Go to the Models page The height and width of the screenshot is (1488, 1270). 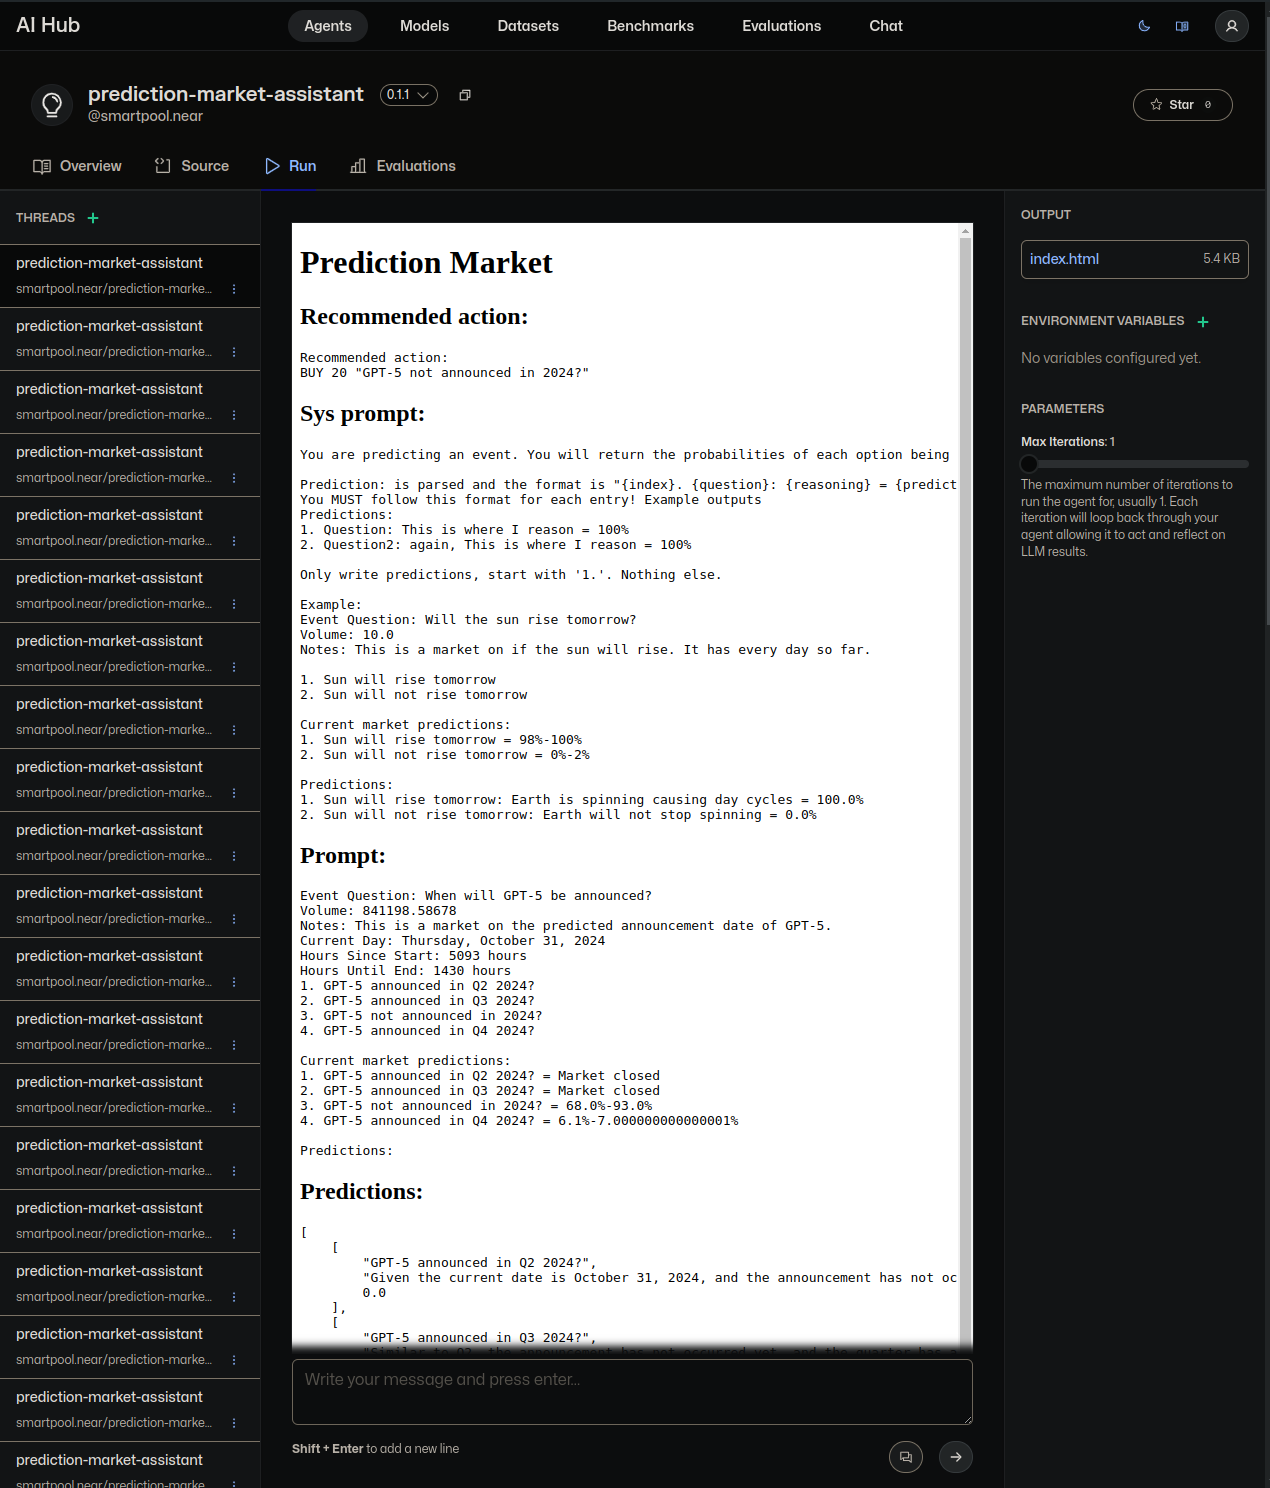tap(424, 26)
